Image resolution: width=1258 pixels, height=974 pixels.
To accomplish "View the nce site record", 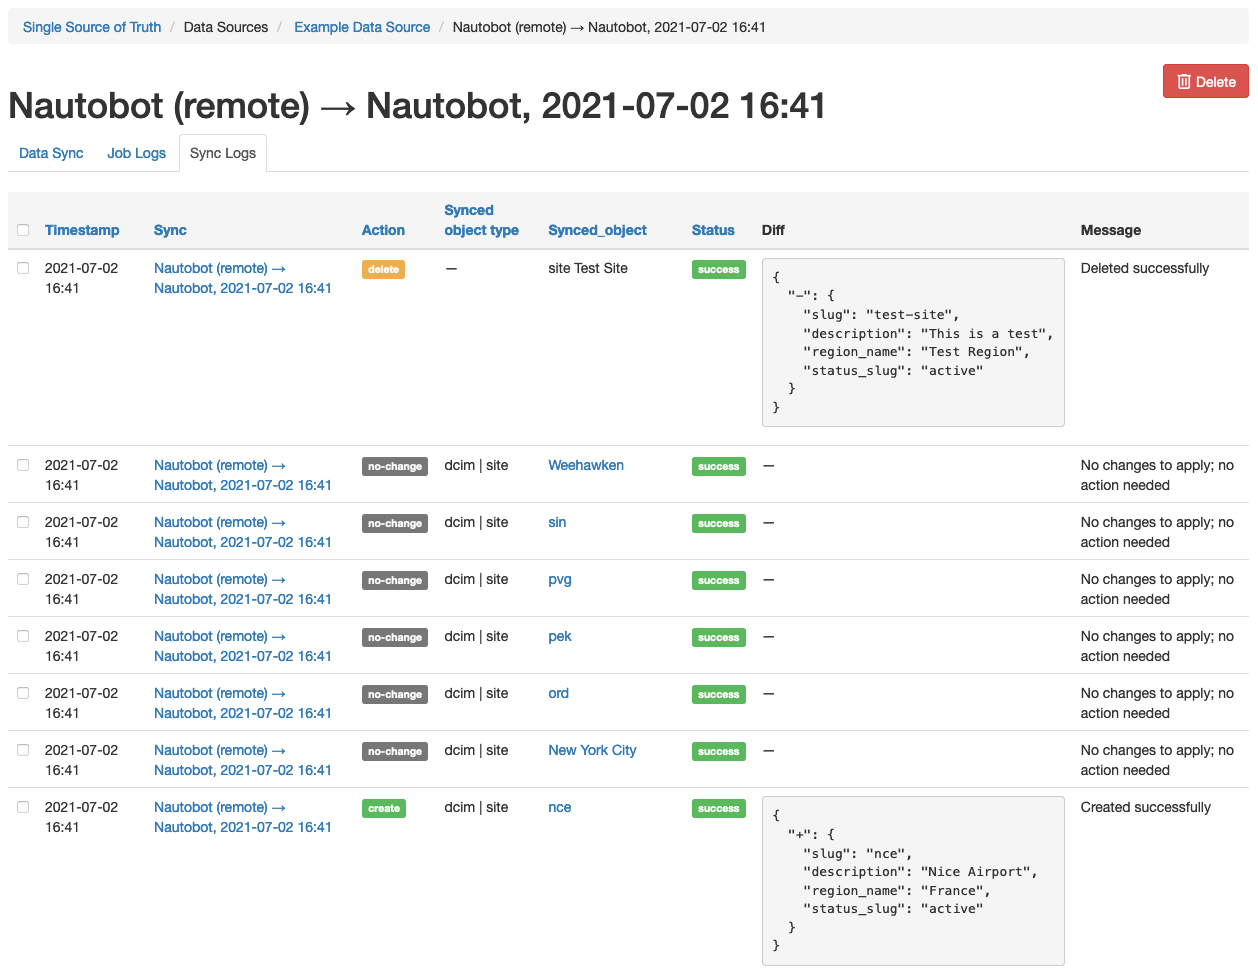I will (x=559, y=807).
